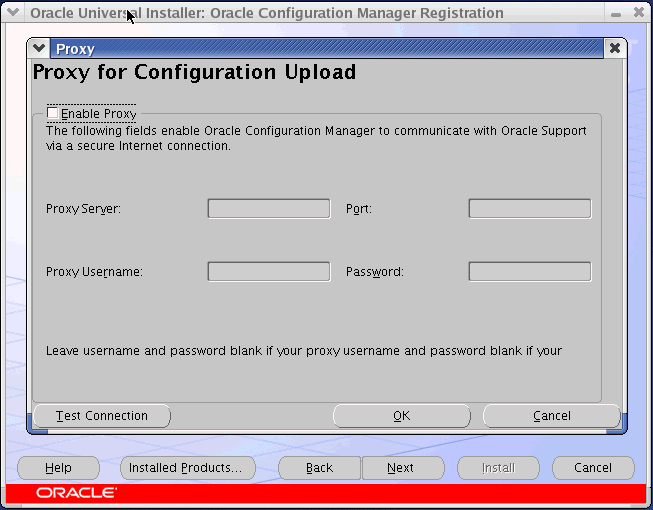Confirm proxy settings with OK
Screen dimensions: 653x510
[402, 416]
